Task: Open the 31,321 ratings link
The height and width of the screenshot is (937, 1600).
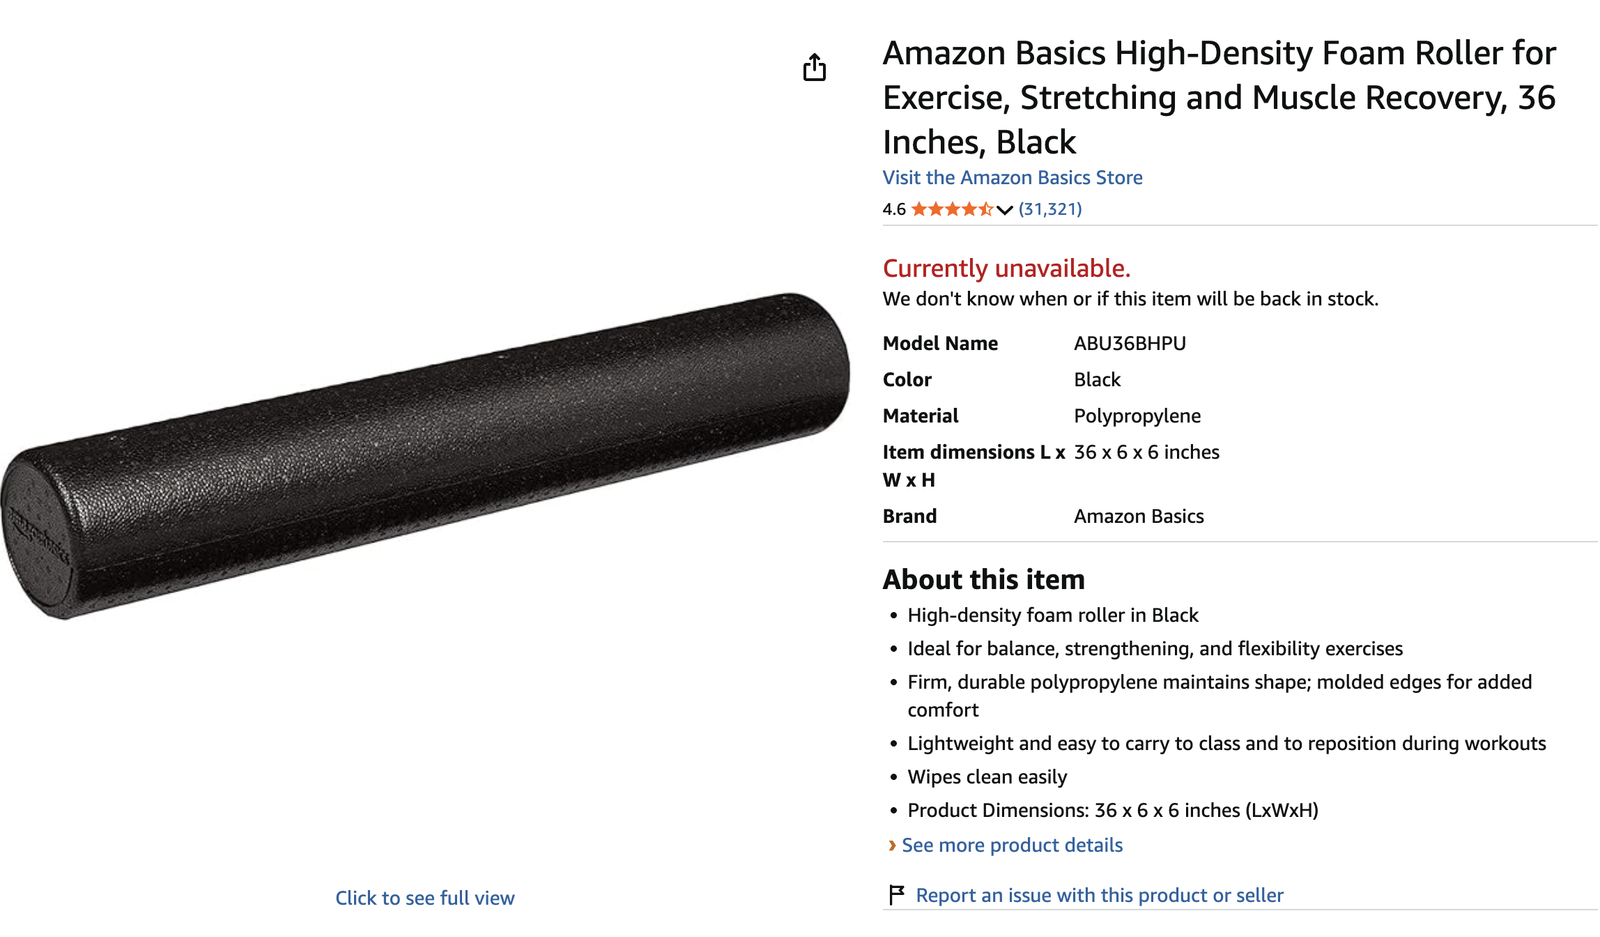Action: [1049, 209]
